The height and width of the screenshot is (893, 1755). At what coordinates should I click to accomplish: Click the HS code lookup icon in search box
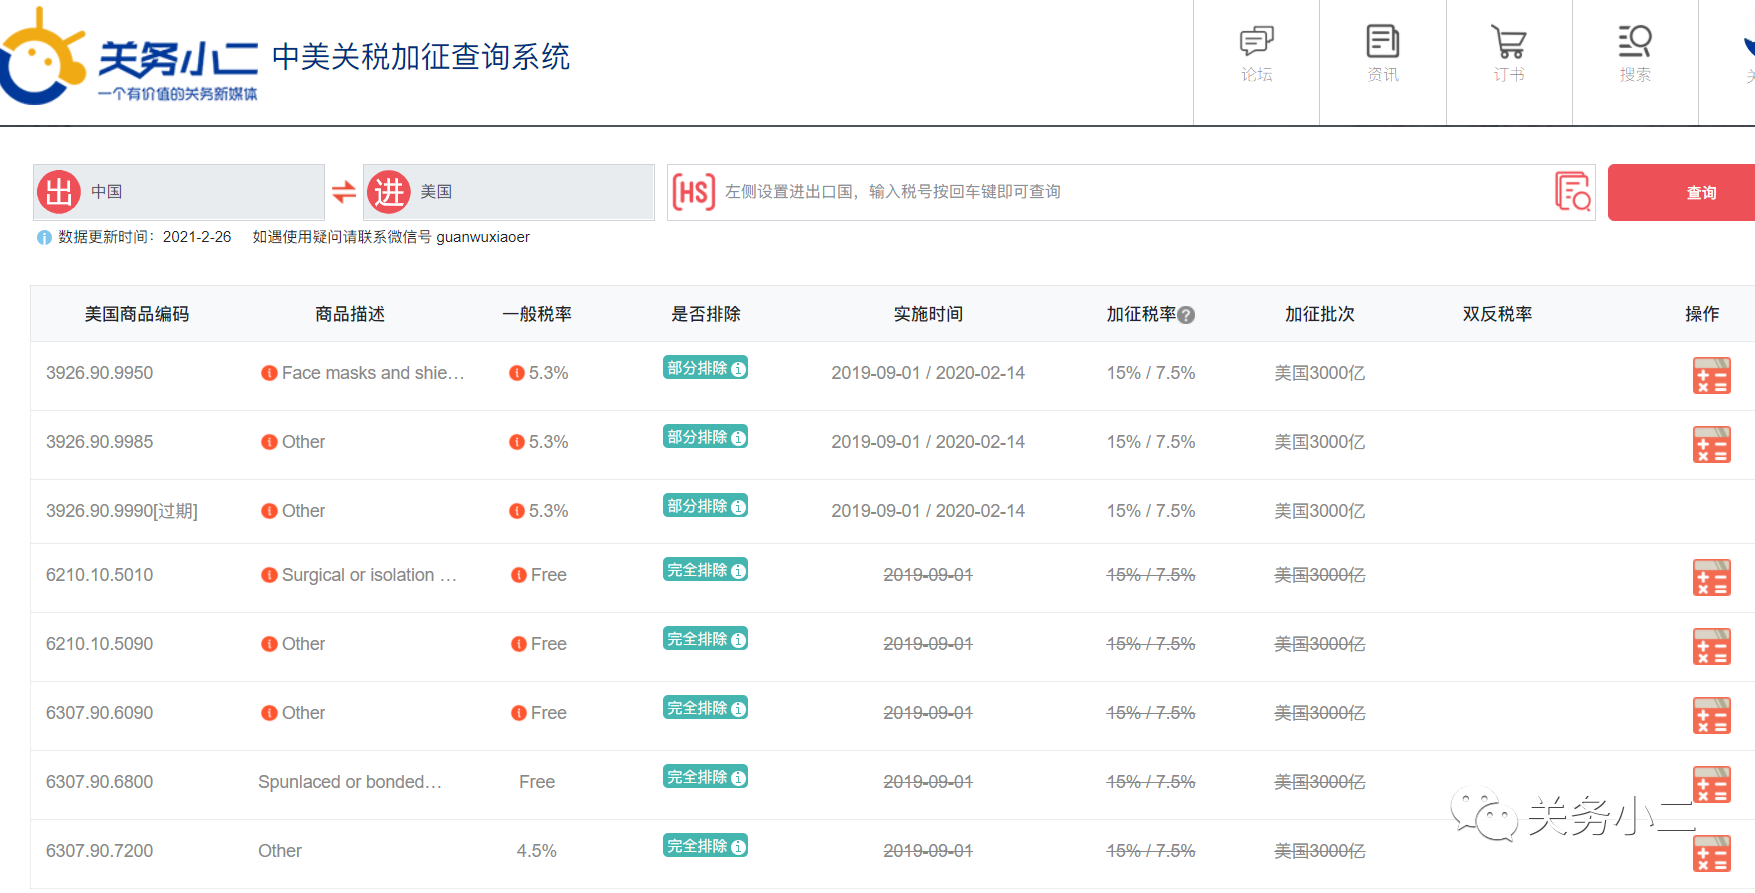[1573, 191]
